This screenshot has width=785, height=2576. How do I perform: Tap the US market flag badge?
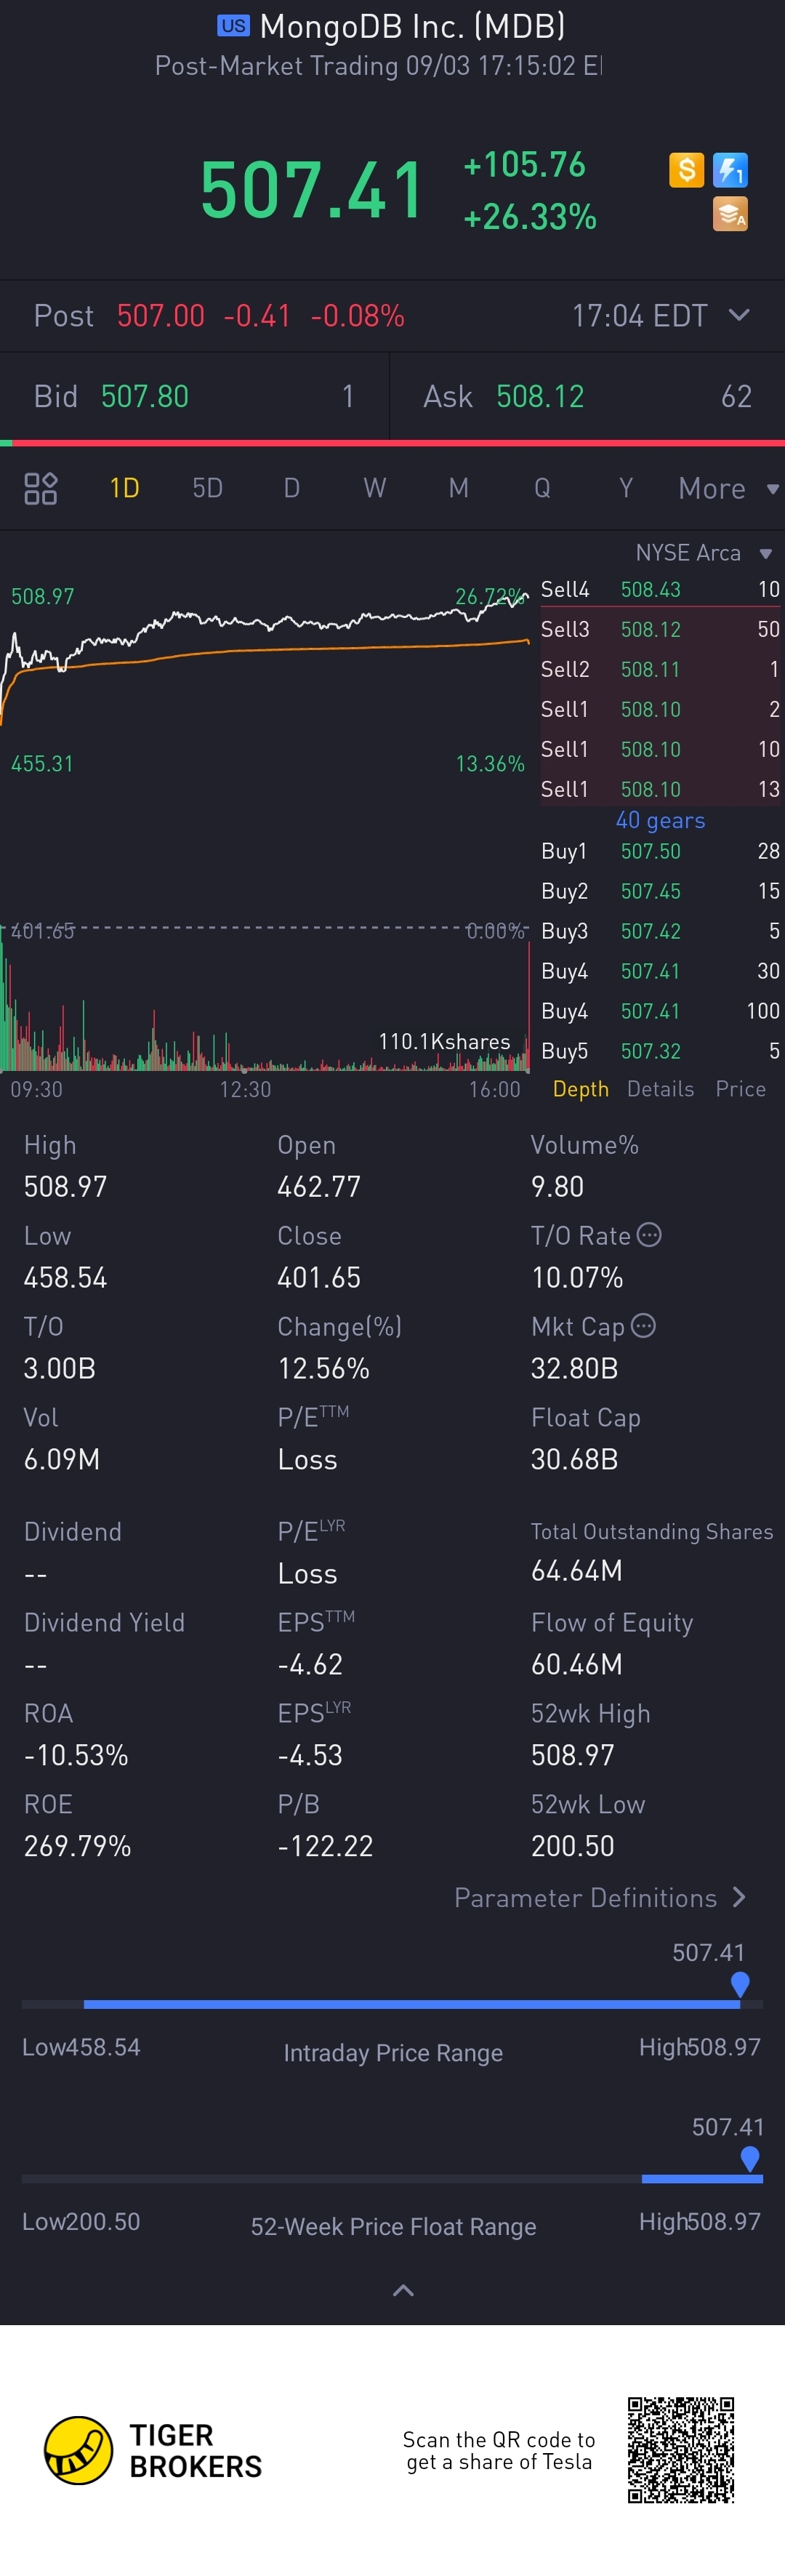[233, 26]
